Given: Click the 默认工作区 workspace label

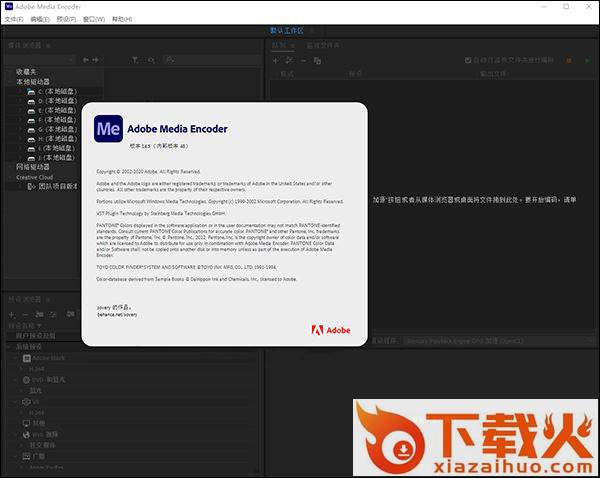Looking at the screenshot, I should tap(290, 32).
